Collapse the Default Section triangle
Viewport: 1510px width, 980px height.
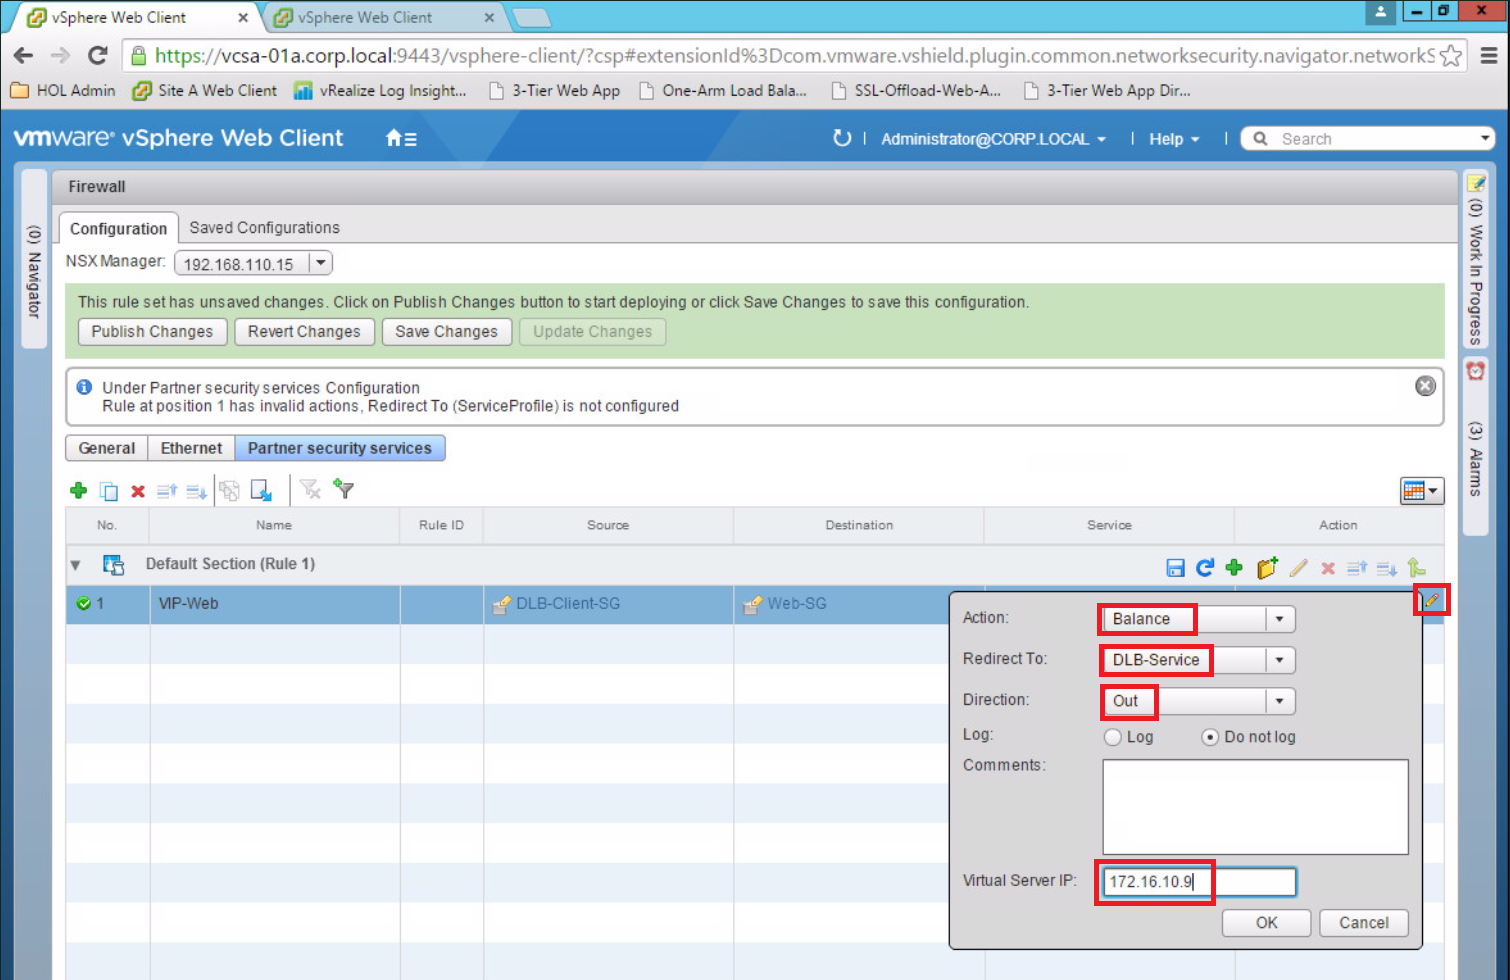75,565
